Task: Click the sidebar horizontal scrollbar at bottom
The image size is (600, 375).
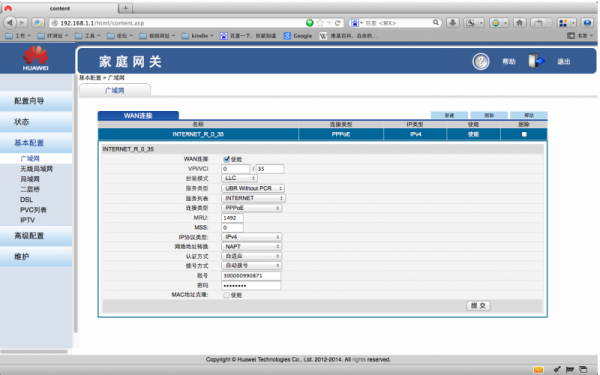Action: click(x=34, y=351)
